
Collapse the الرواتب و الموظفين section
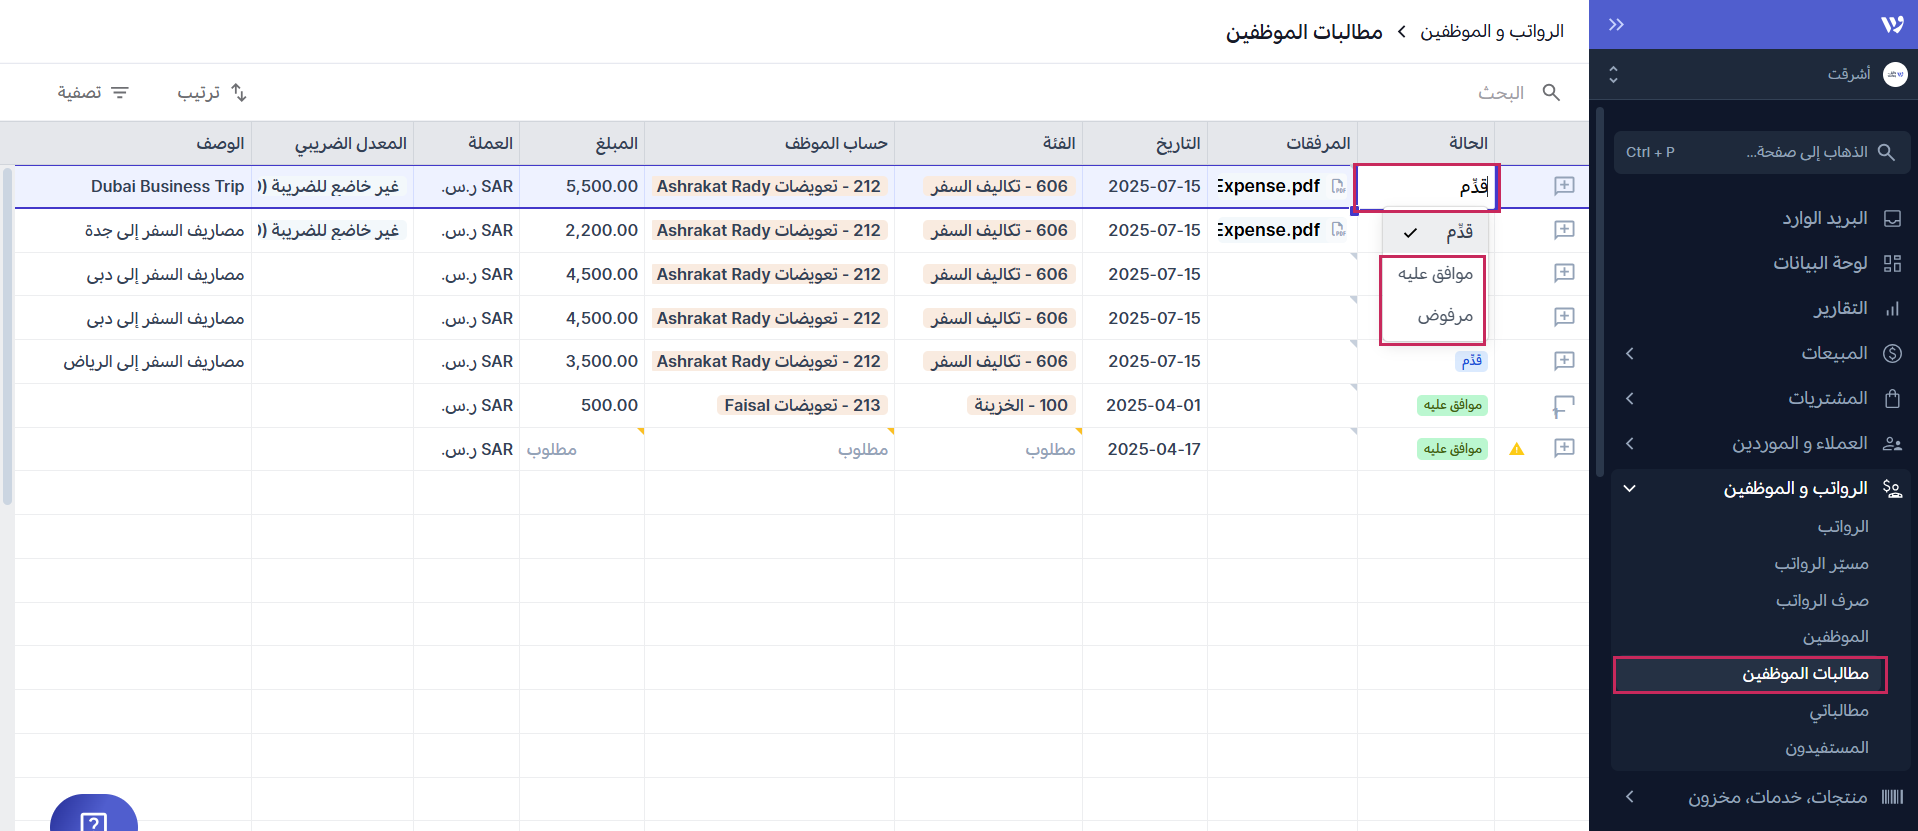[x=1630, y=488]
